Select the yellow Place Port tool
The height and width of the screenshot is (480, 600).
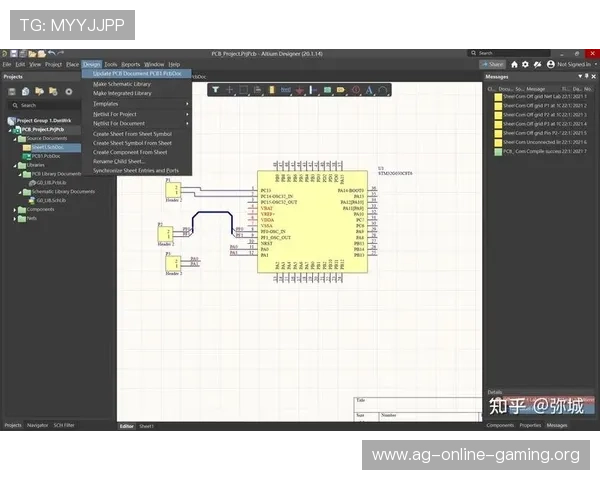(x=341, y=90)
